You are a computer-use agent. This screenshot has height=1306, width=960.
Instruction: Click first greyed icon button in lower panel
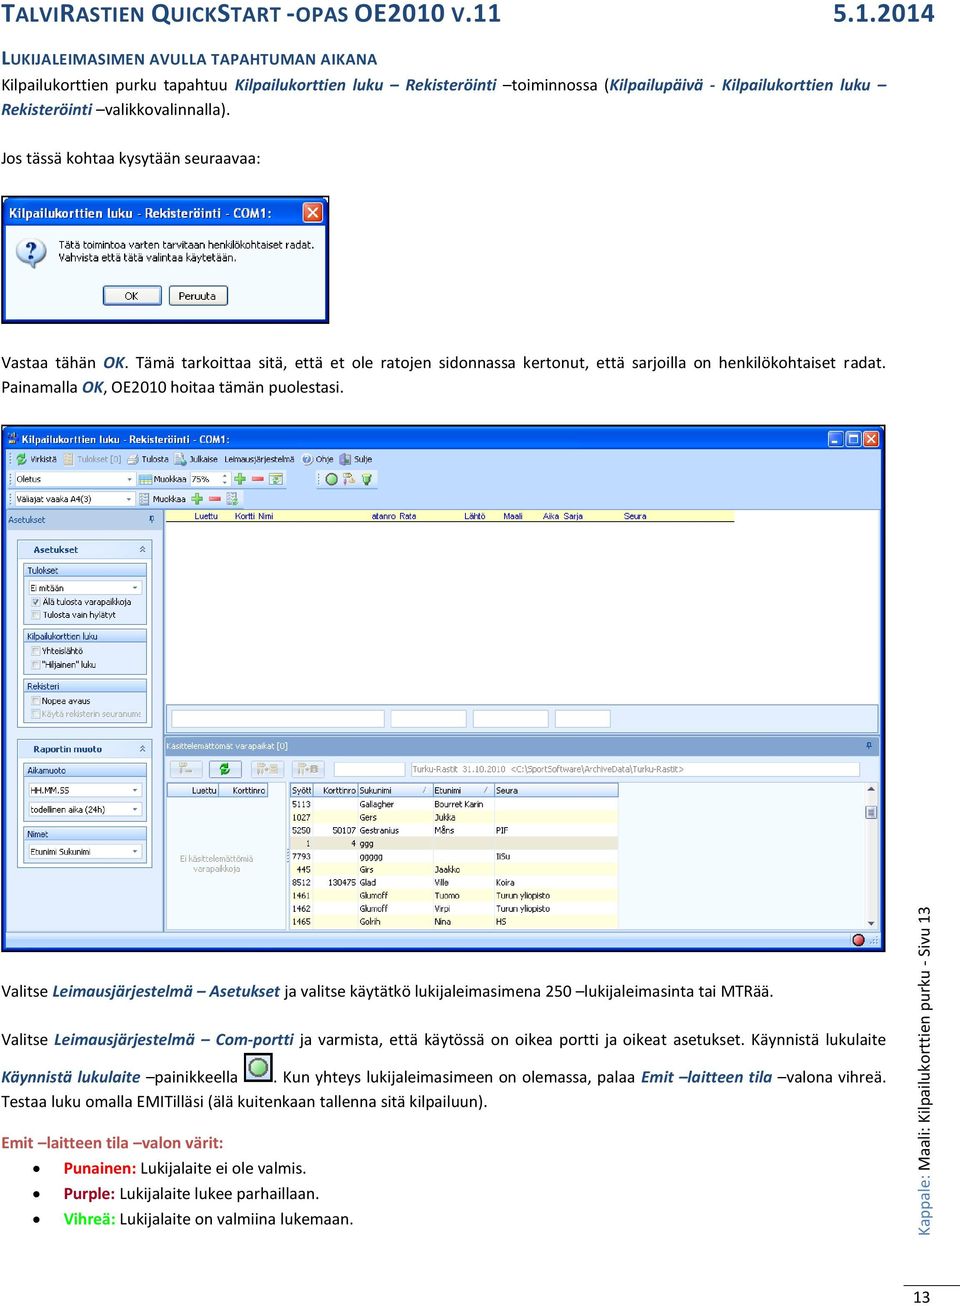[x=185, y=769]
